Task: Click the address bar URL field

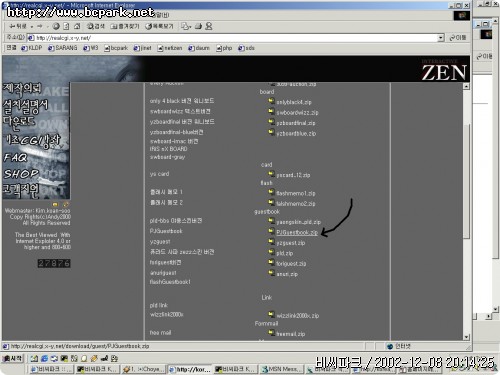Action: 232,38
